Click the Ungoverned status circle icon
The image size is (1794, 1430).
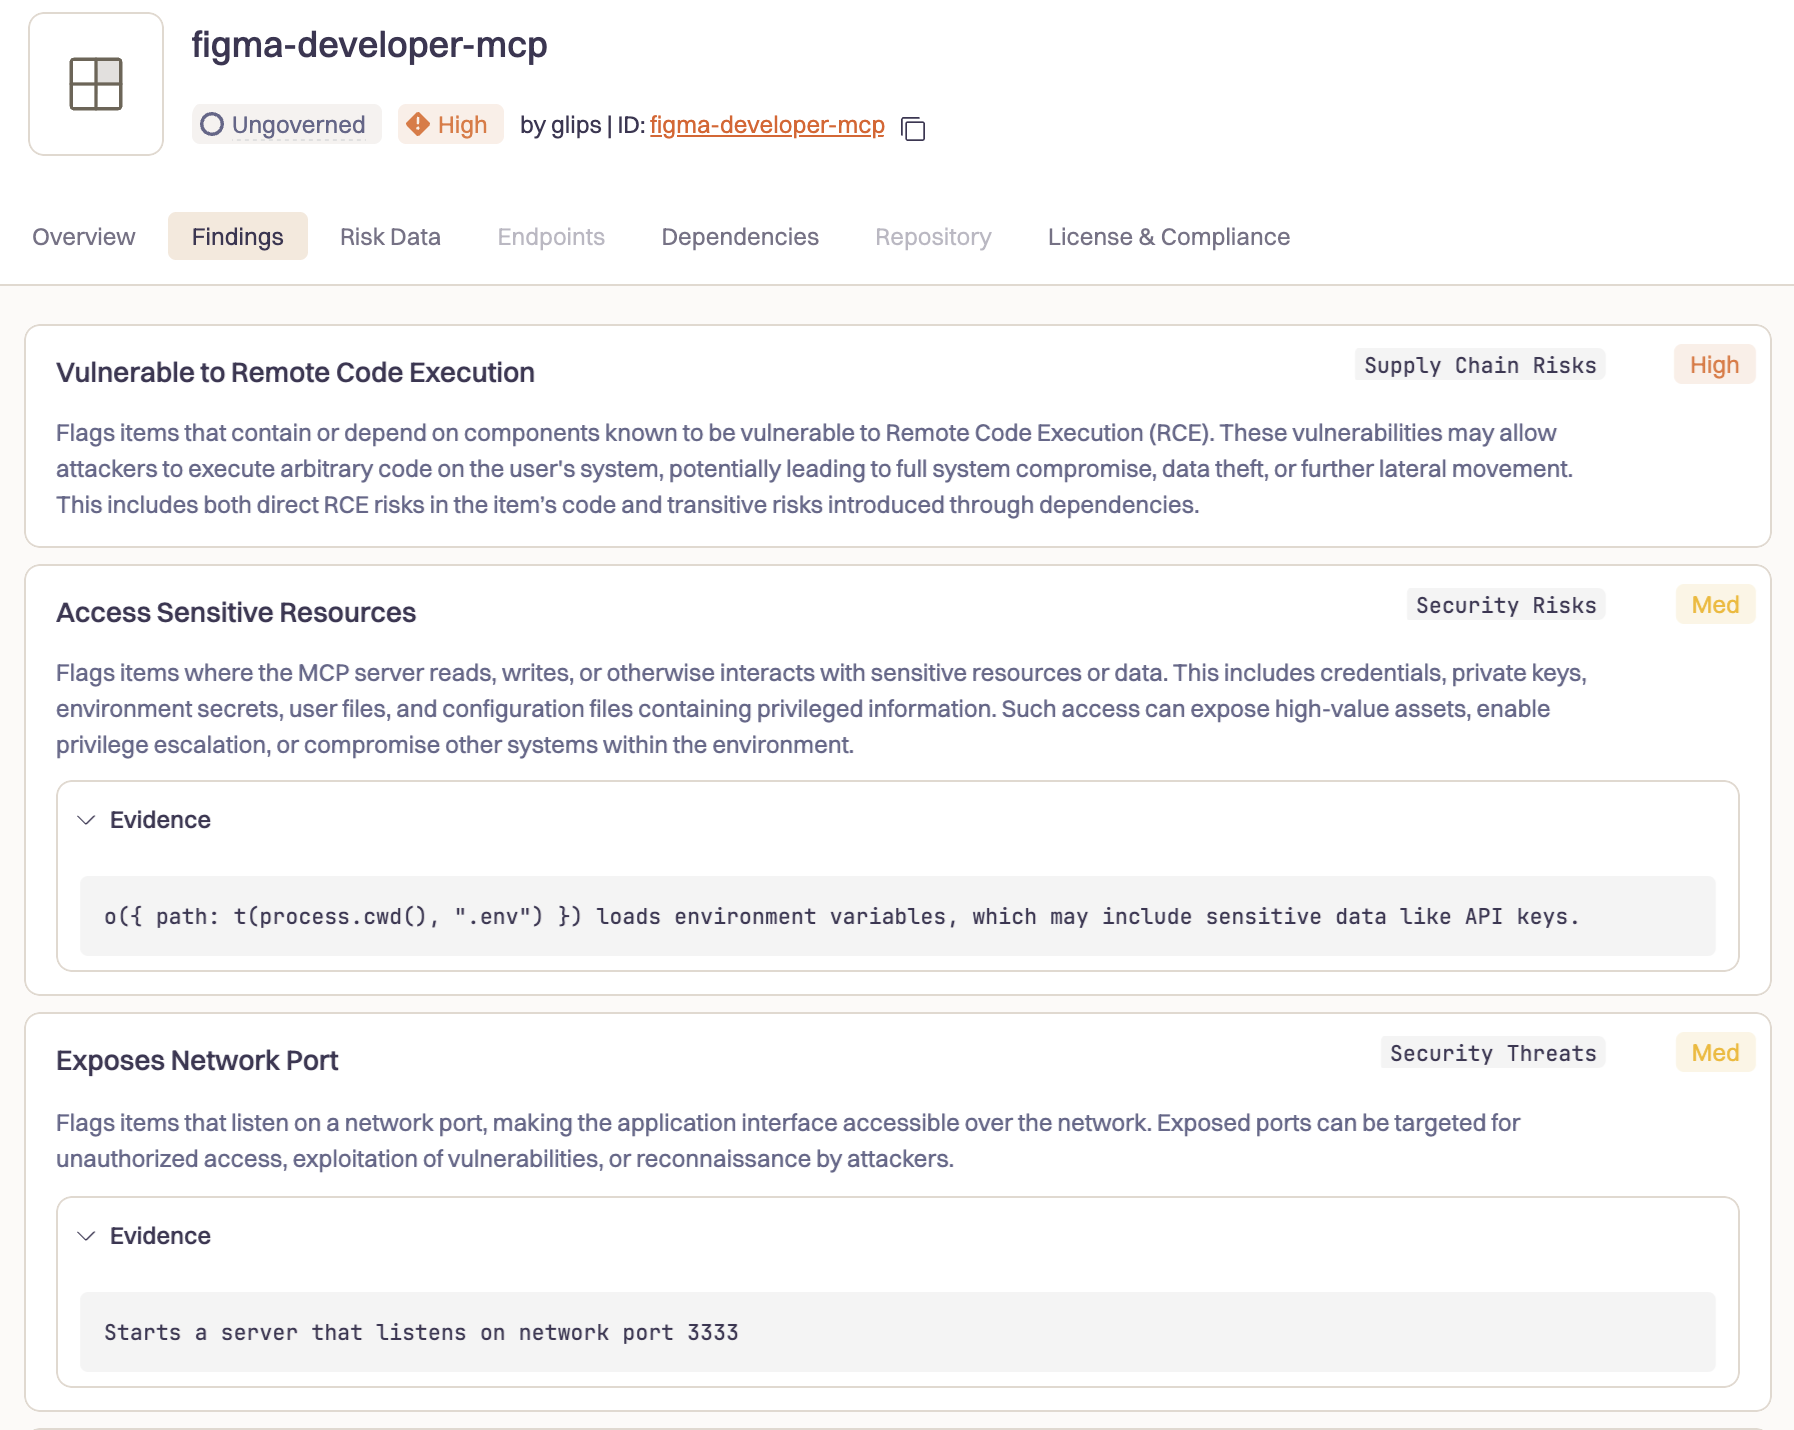tap(212, 124)
